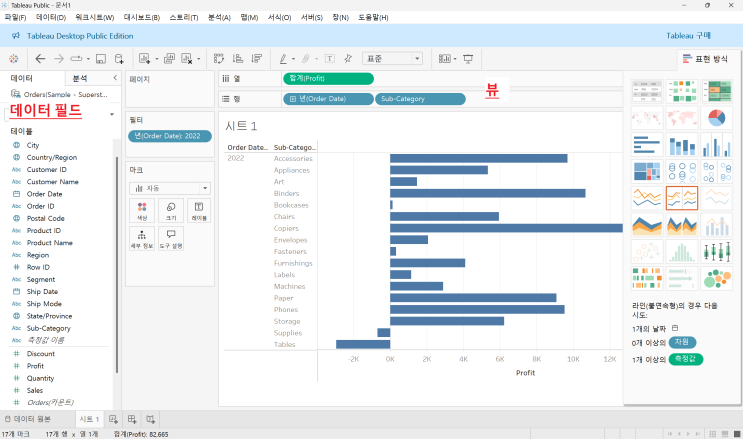Image resolution: width=743 pixels, height=439 pixels.
Task: Click the Copiers bar in the chart
Action: point(506,228)
